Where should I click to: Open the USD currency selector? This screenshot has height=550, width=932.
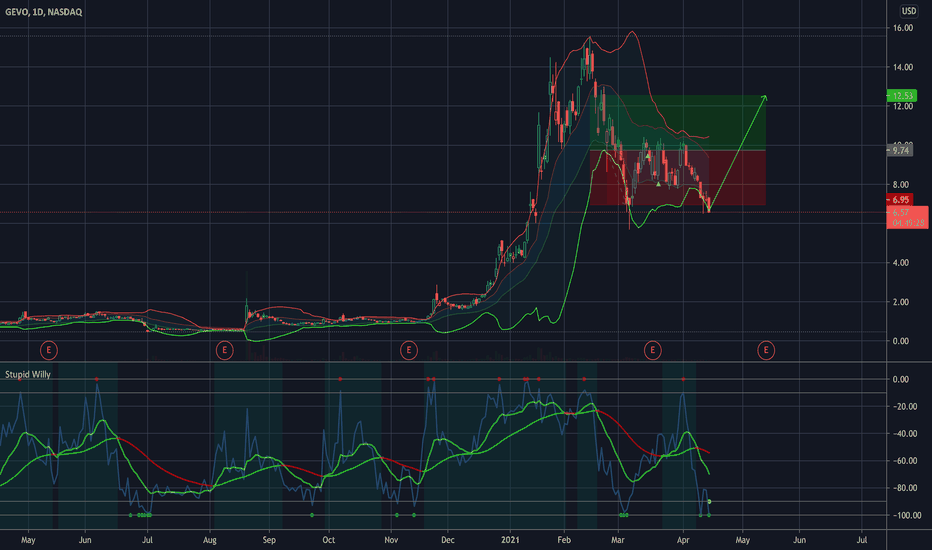[908, 11]
